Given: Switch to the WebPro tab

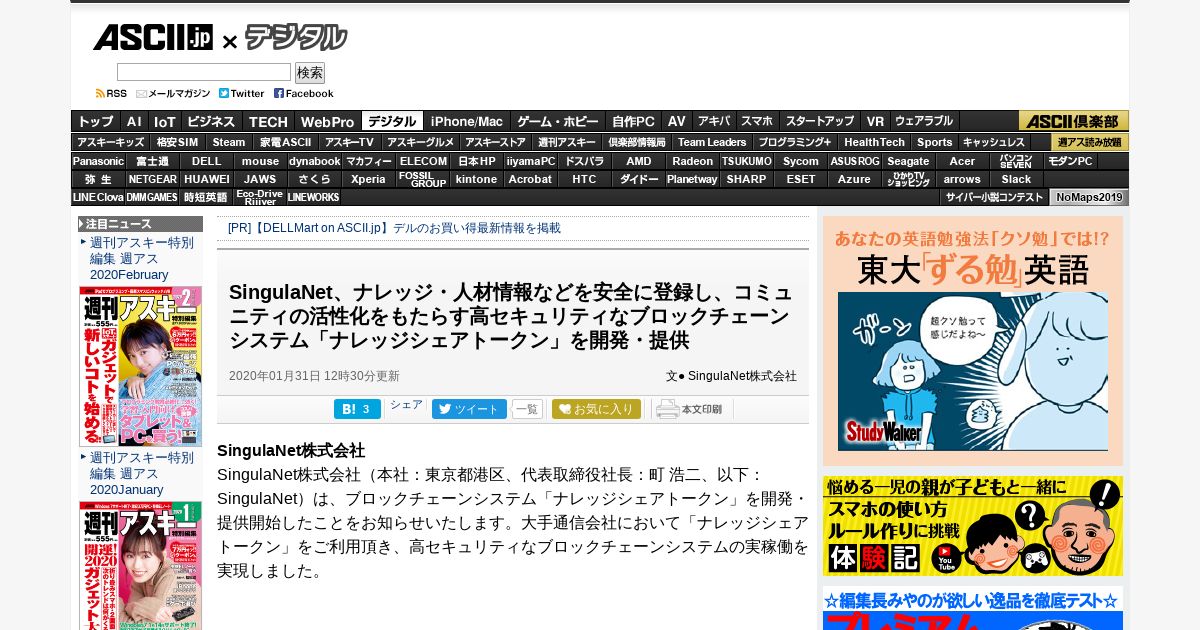Looking at the screenshot, I should point(328,121).
